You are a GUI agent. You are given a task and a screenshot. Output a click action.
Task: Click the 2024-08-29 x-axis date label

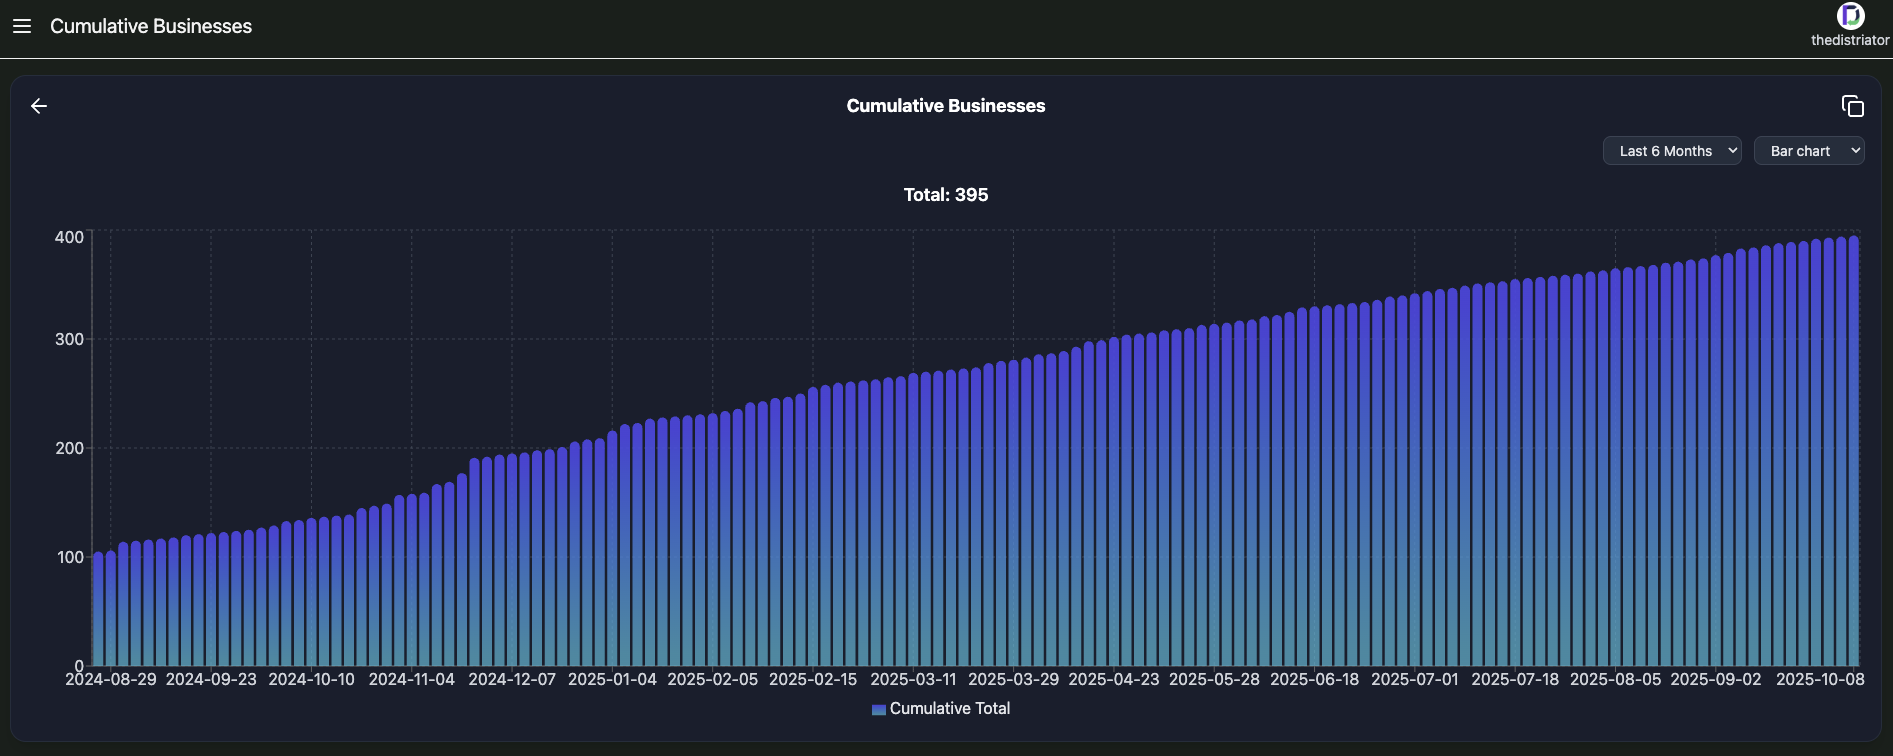[x=111, y=679]
